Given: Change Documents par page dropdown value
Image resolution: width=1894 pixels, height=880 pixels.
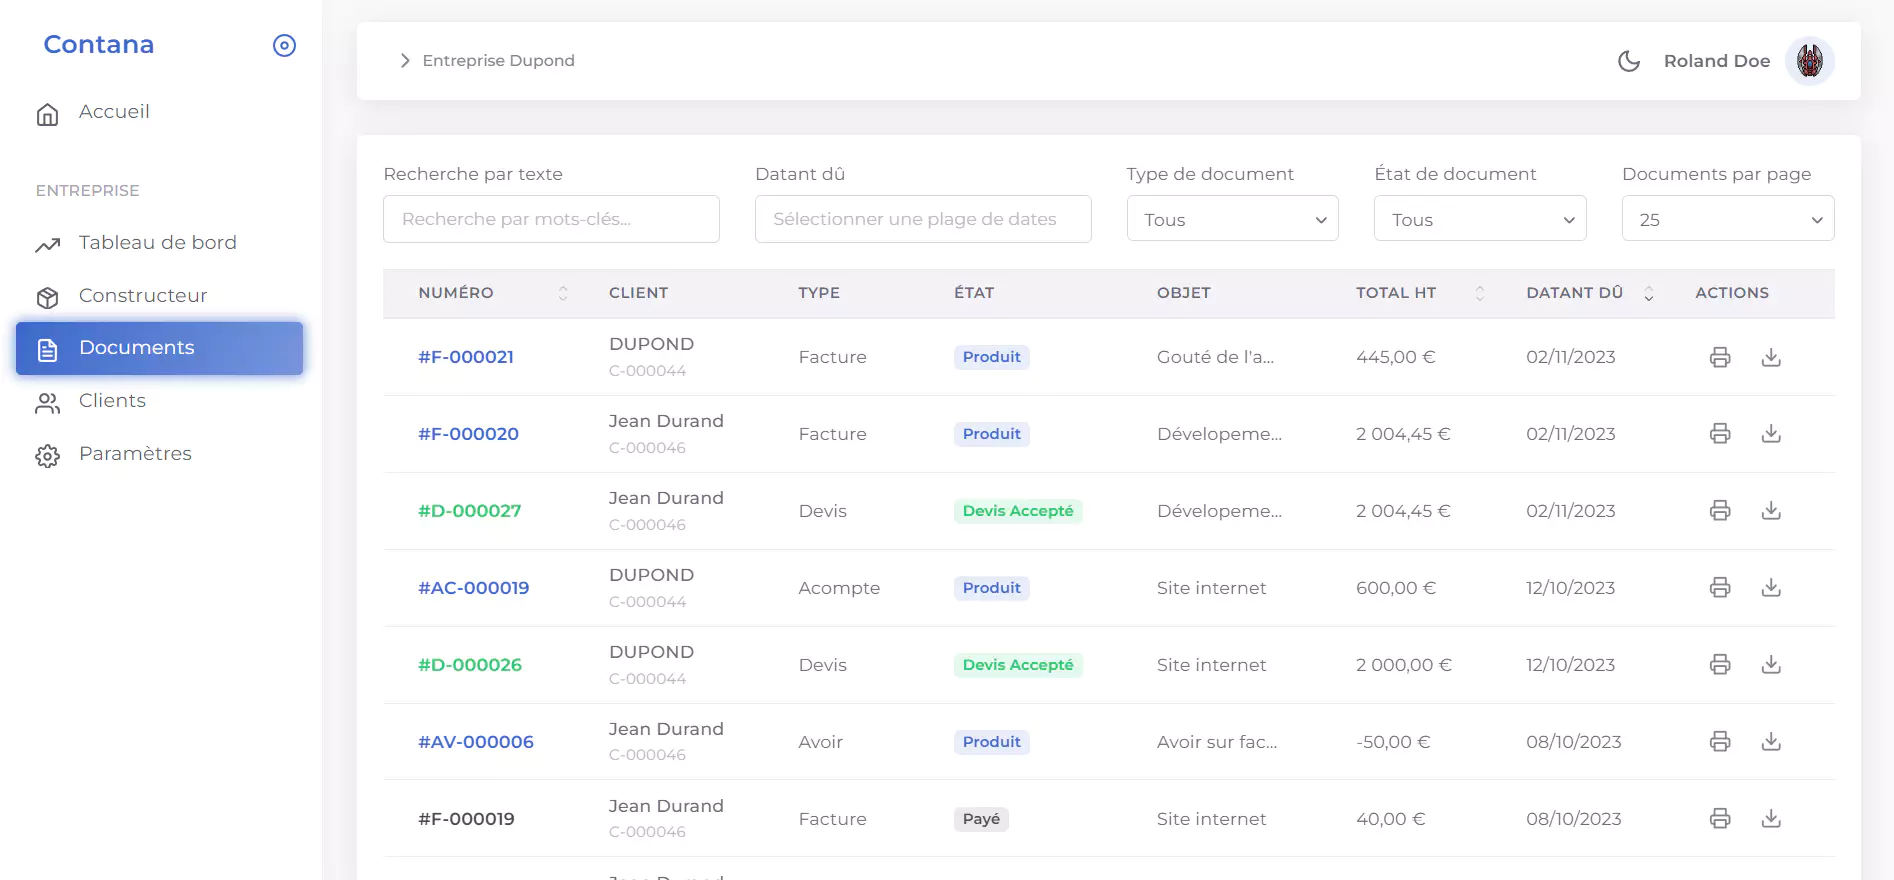Looking at the screenshot, I should tap(1727, 219).
